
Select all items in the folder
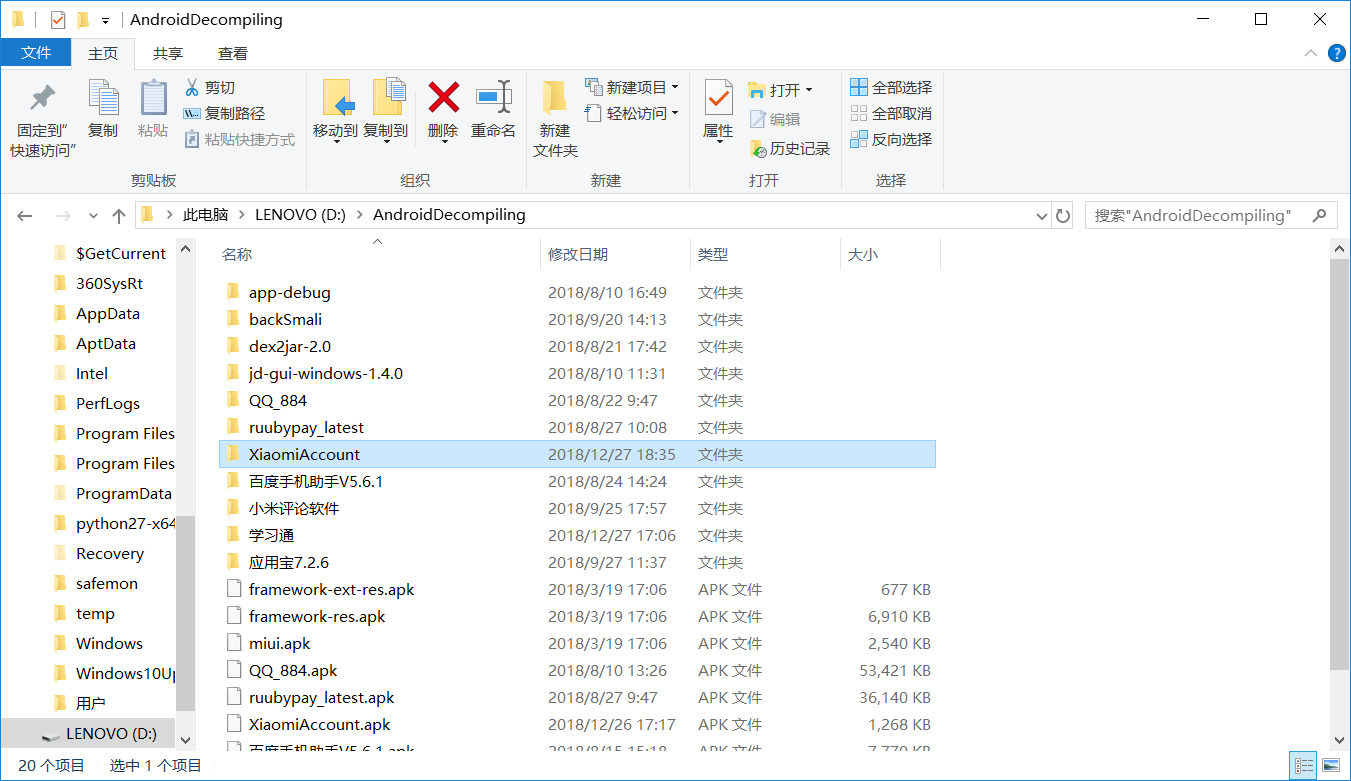click(x=891, y=87)
